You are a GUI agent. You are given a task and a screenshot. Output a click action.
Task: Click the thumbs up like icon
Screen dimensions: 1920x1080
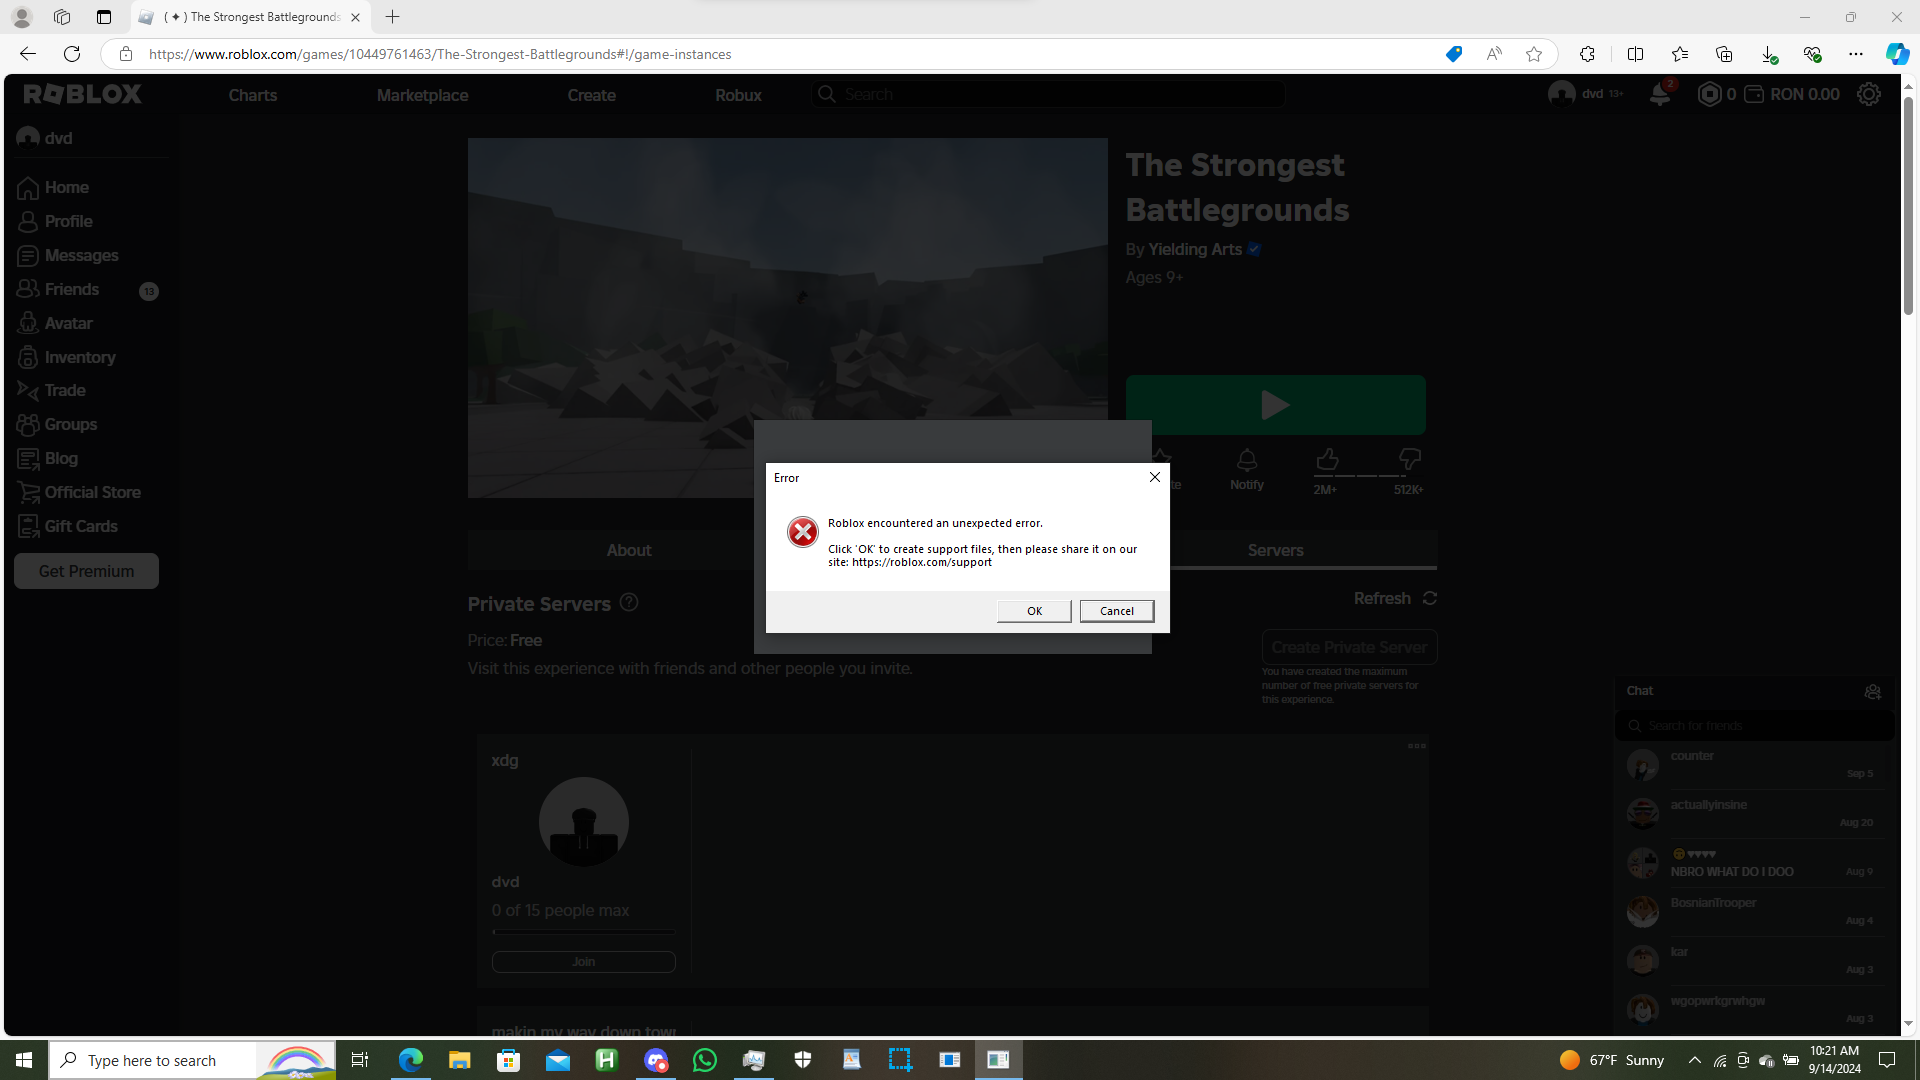coord(1327,460)
